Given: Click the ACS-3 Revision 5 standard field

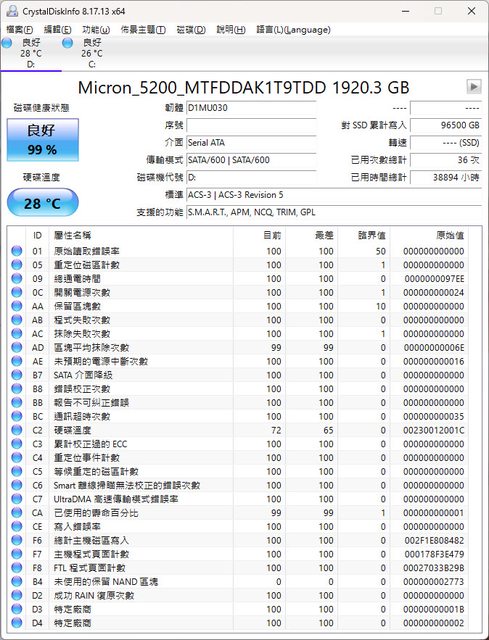Looking at the screenshot, I should [334, 195].
